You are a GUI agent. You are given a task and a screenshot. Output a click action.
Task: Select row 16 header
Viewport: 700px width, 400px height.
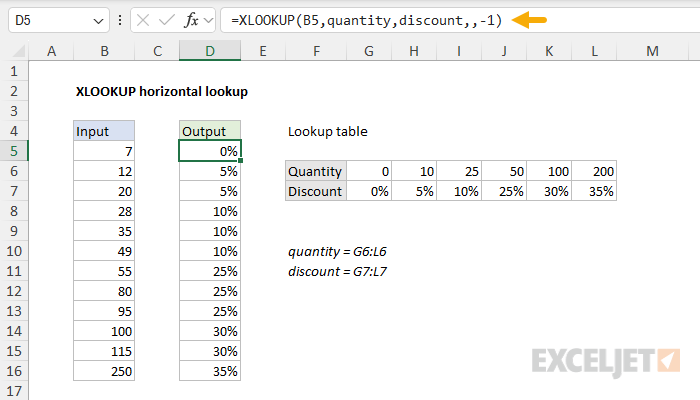click(x=14, y=371)
